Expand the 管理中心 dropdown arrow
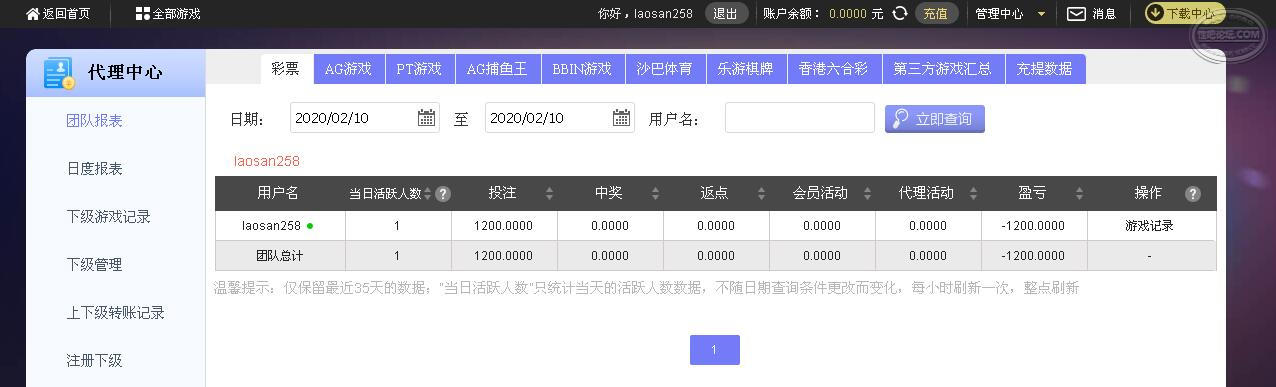The height and width of the screenshot is (387, 1276). 1041,14
